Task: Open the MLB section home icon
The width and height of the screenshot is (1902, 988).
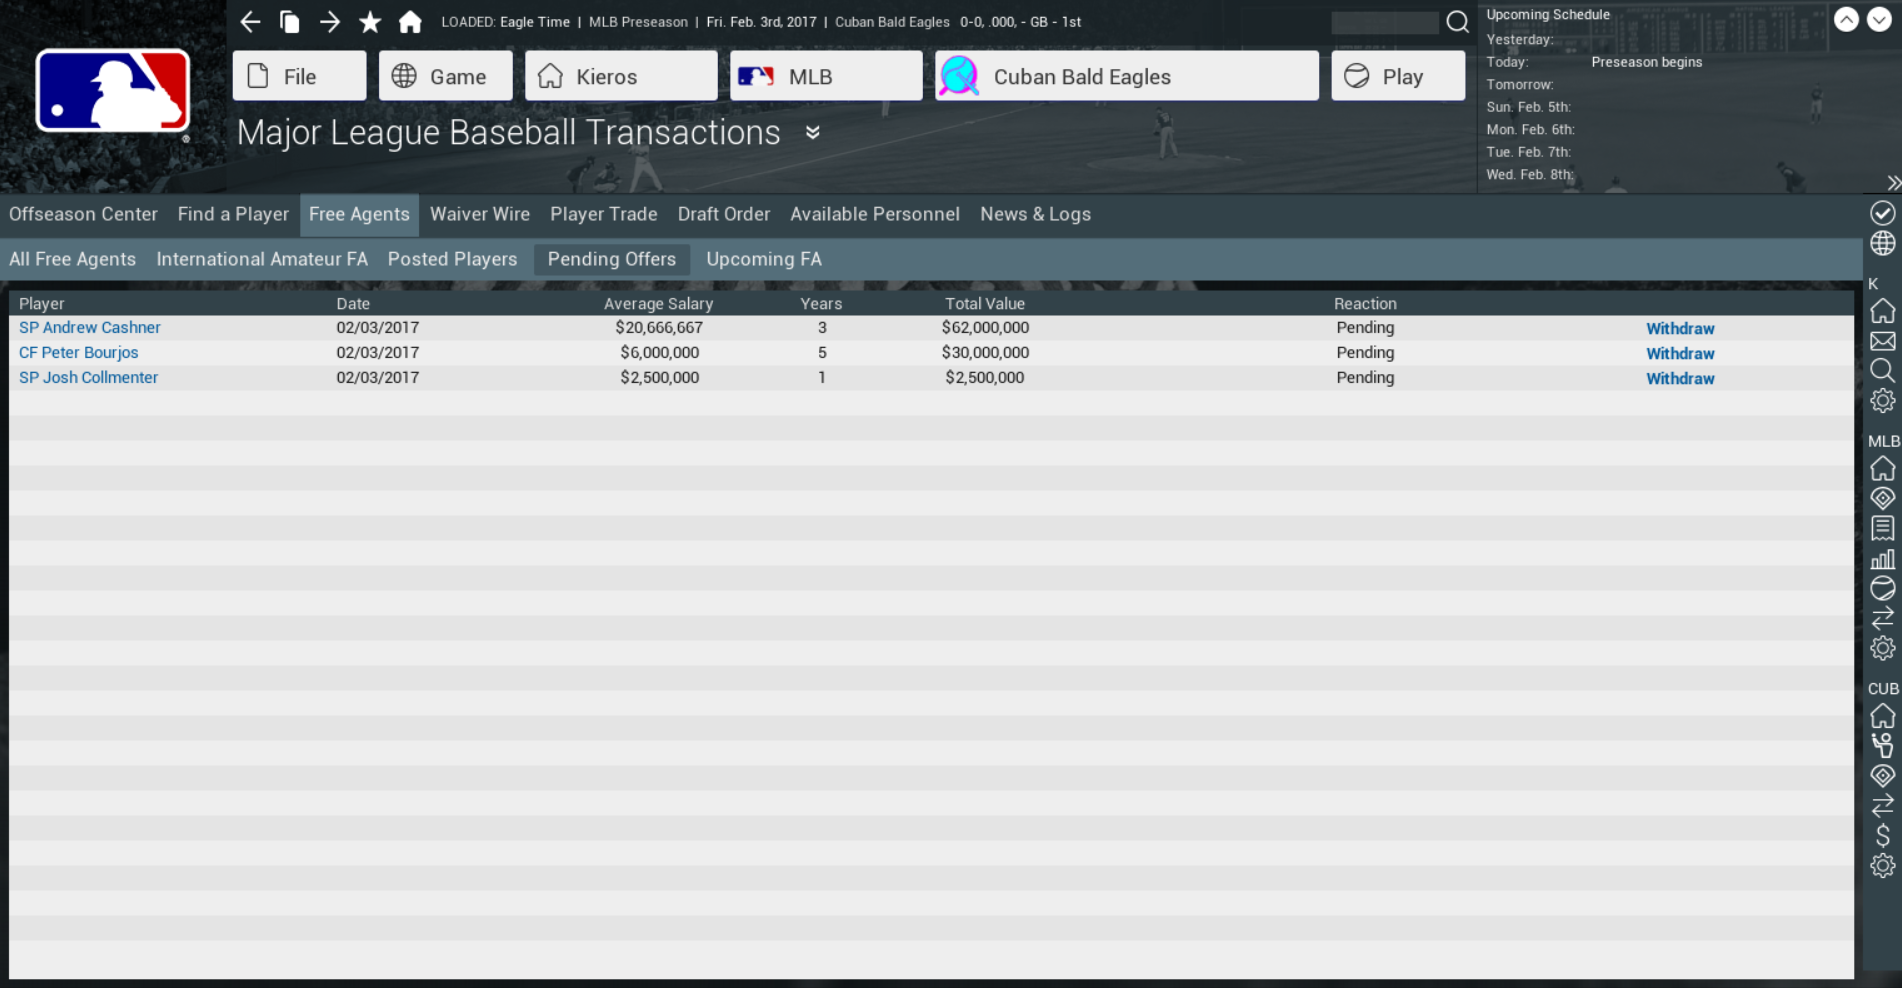Action: coord(1882,468)
